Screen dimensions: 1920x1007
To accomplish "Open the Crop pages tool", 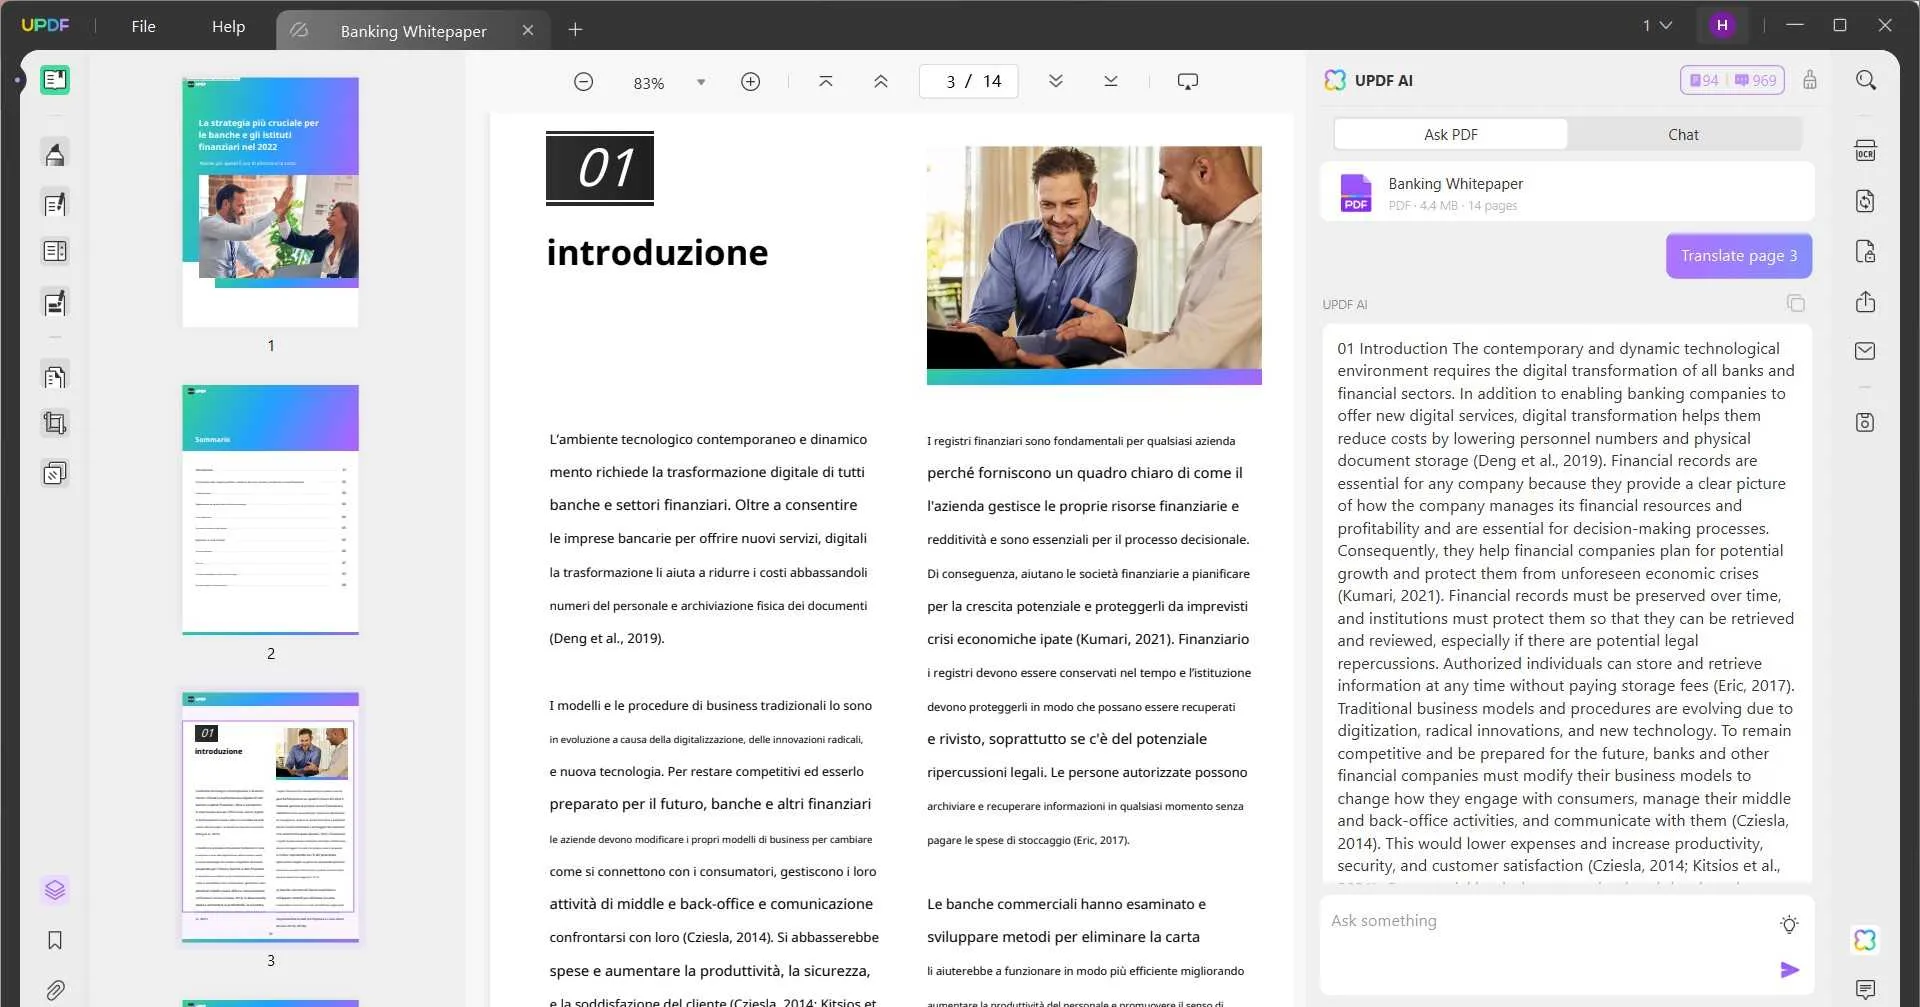I will (x=55, y=423).
